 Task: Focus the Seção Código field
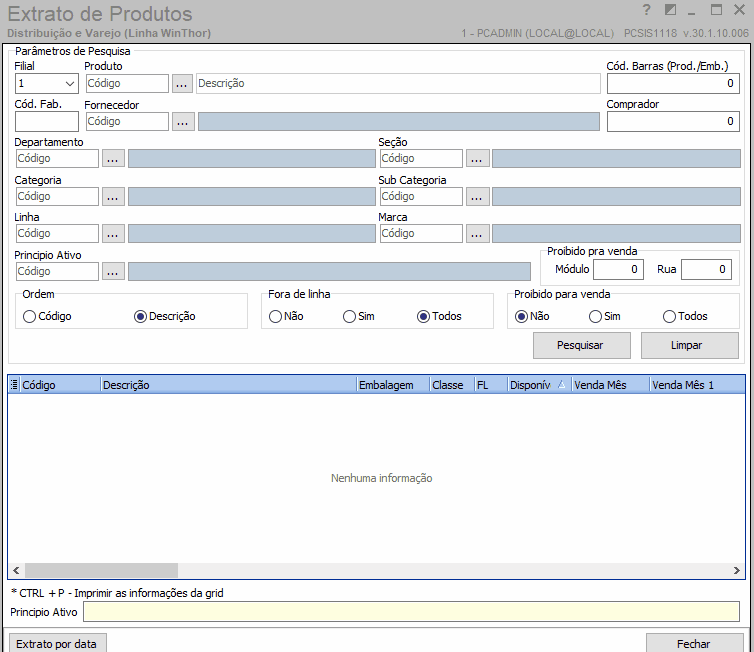pyautogui.click(x=421, y=159)
